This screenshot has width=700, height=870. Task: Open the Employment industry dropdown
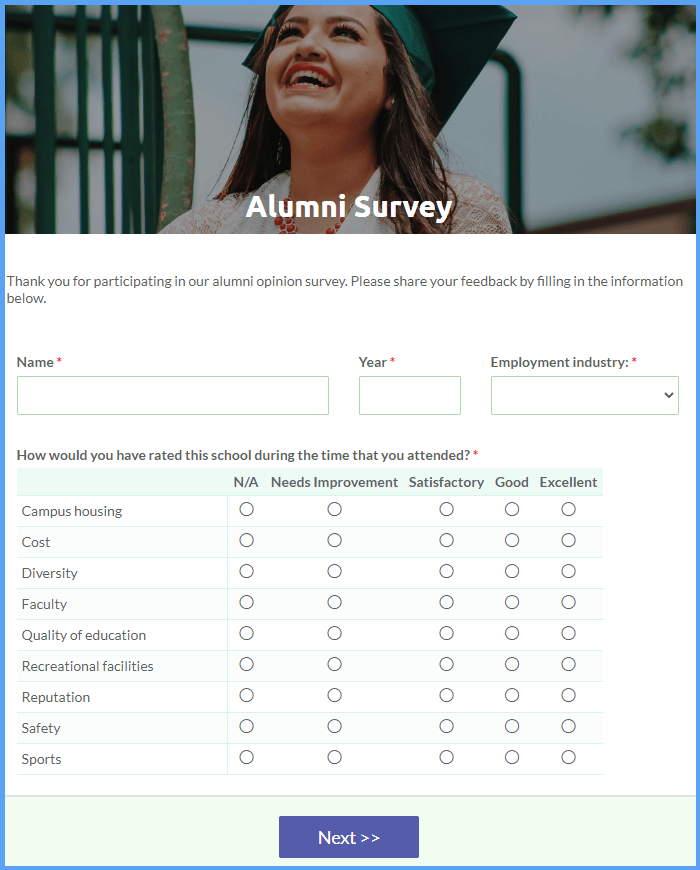[x=585, y=396]
